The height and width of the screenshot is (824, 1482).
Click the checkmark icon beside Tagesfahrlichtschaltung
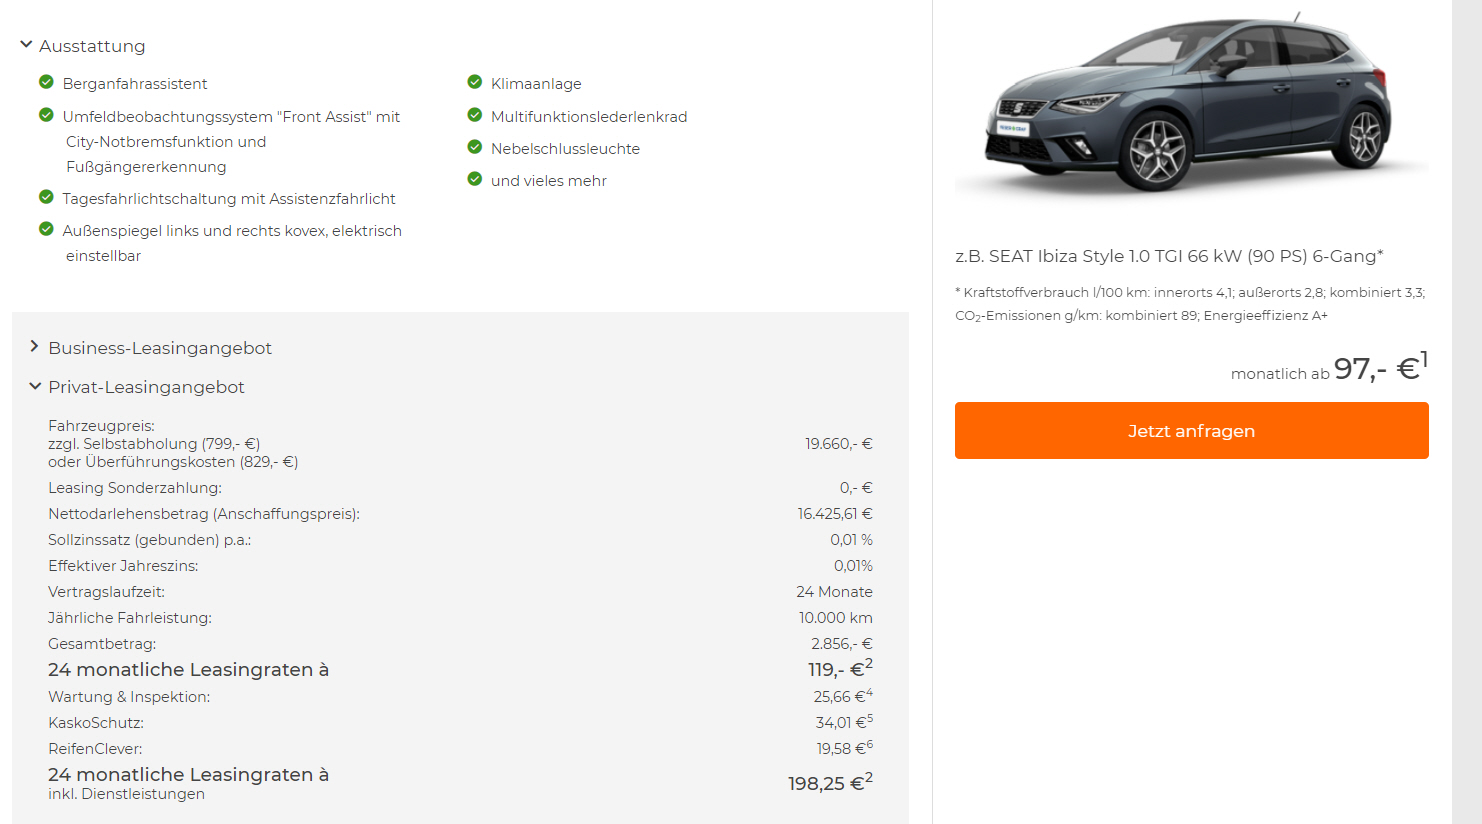click(x=46, y=197)
